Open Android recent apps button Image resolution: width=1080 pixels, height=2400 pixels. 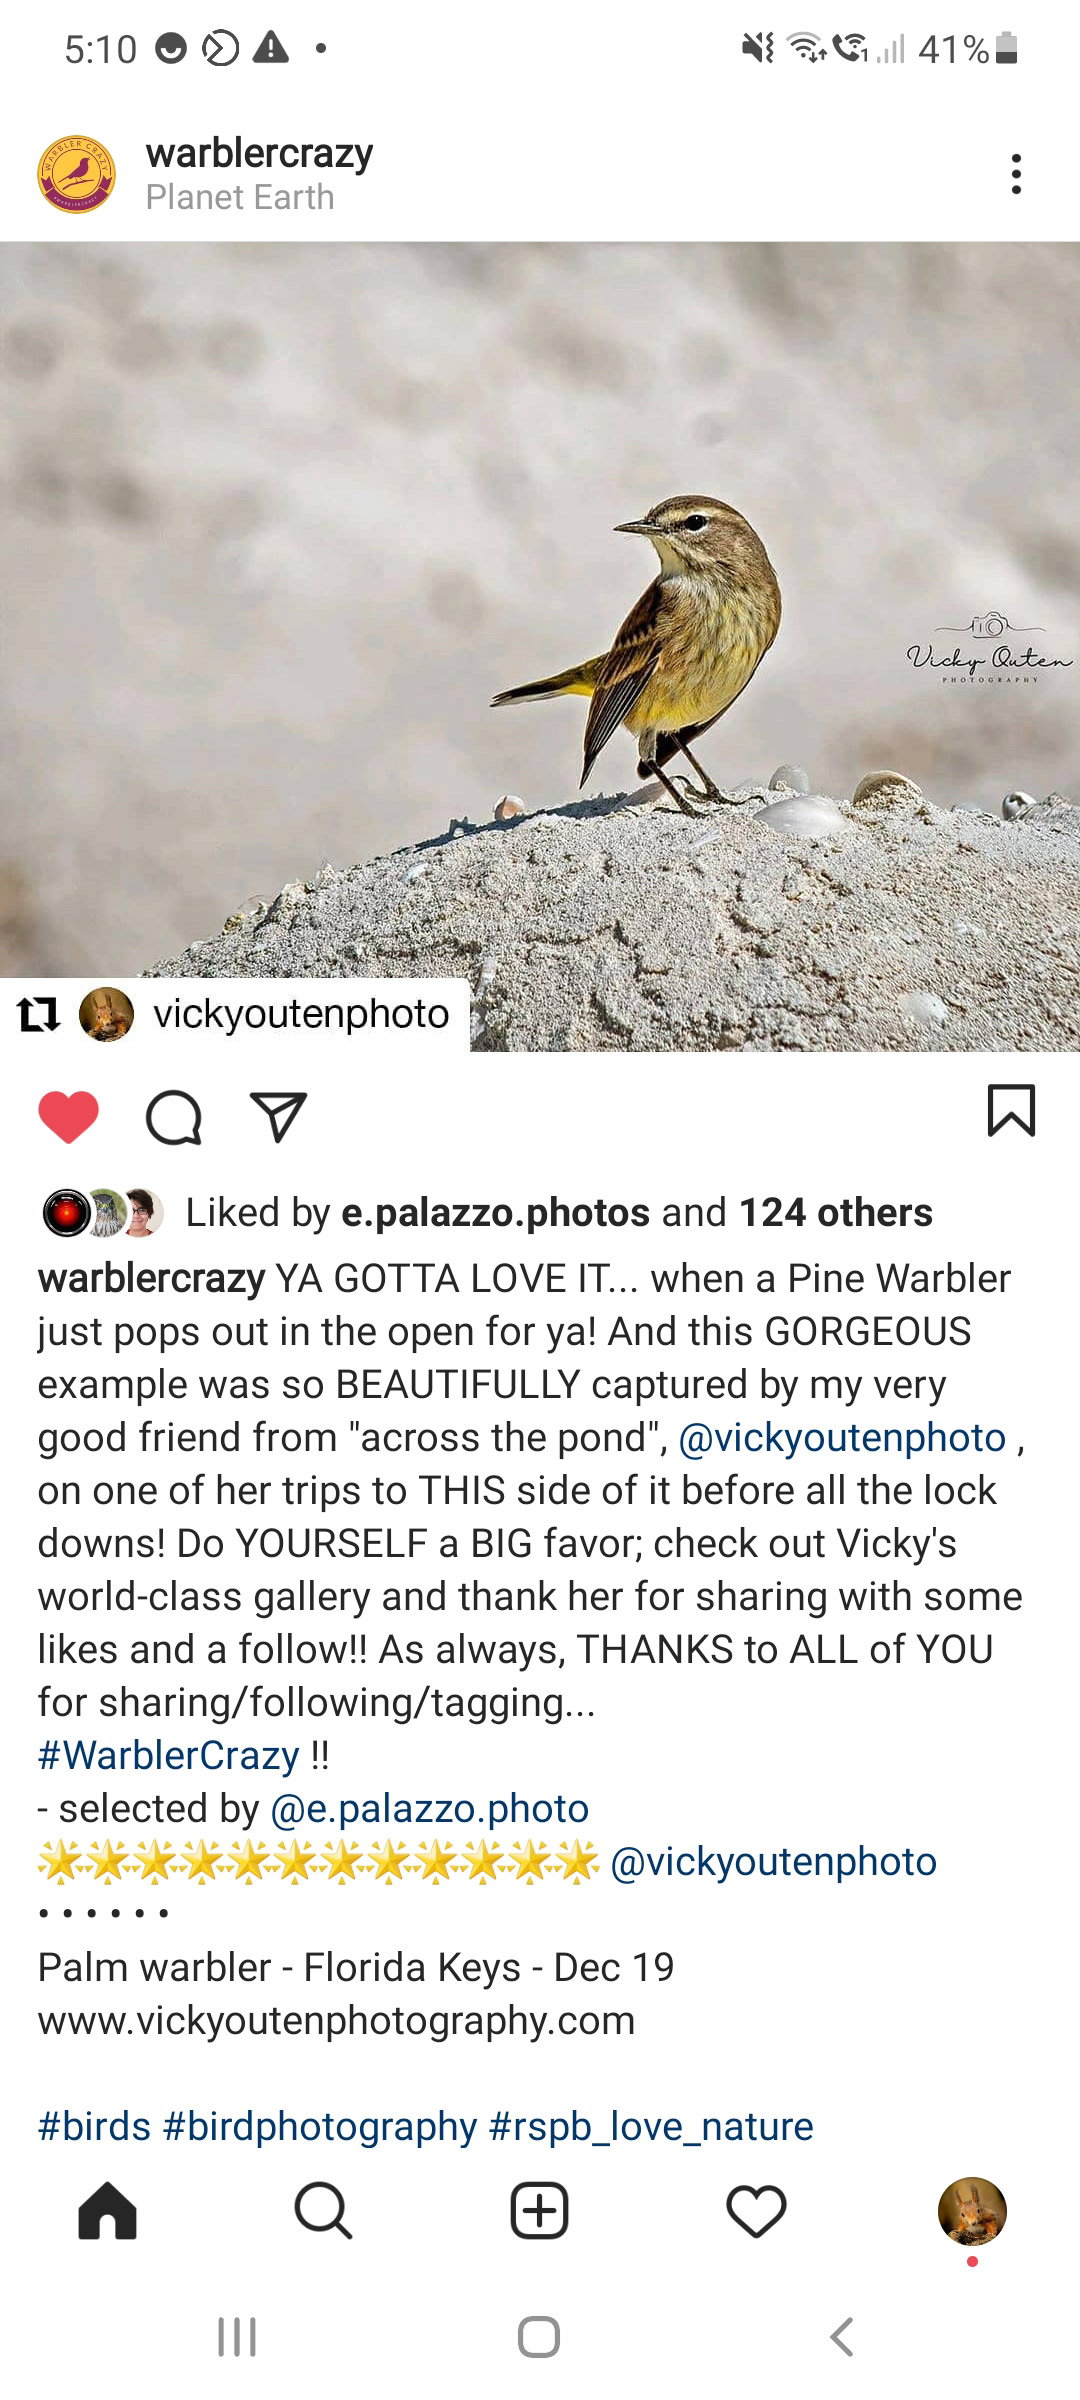click(x=237, y=2337)
